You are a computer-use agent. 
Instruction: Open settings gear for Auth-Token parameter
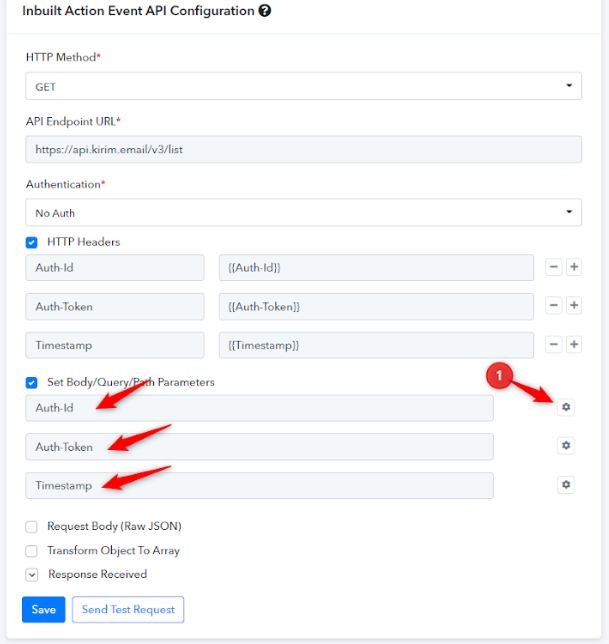566,446
